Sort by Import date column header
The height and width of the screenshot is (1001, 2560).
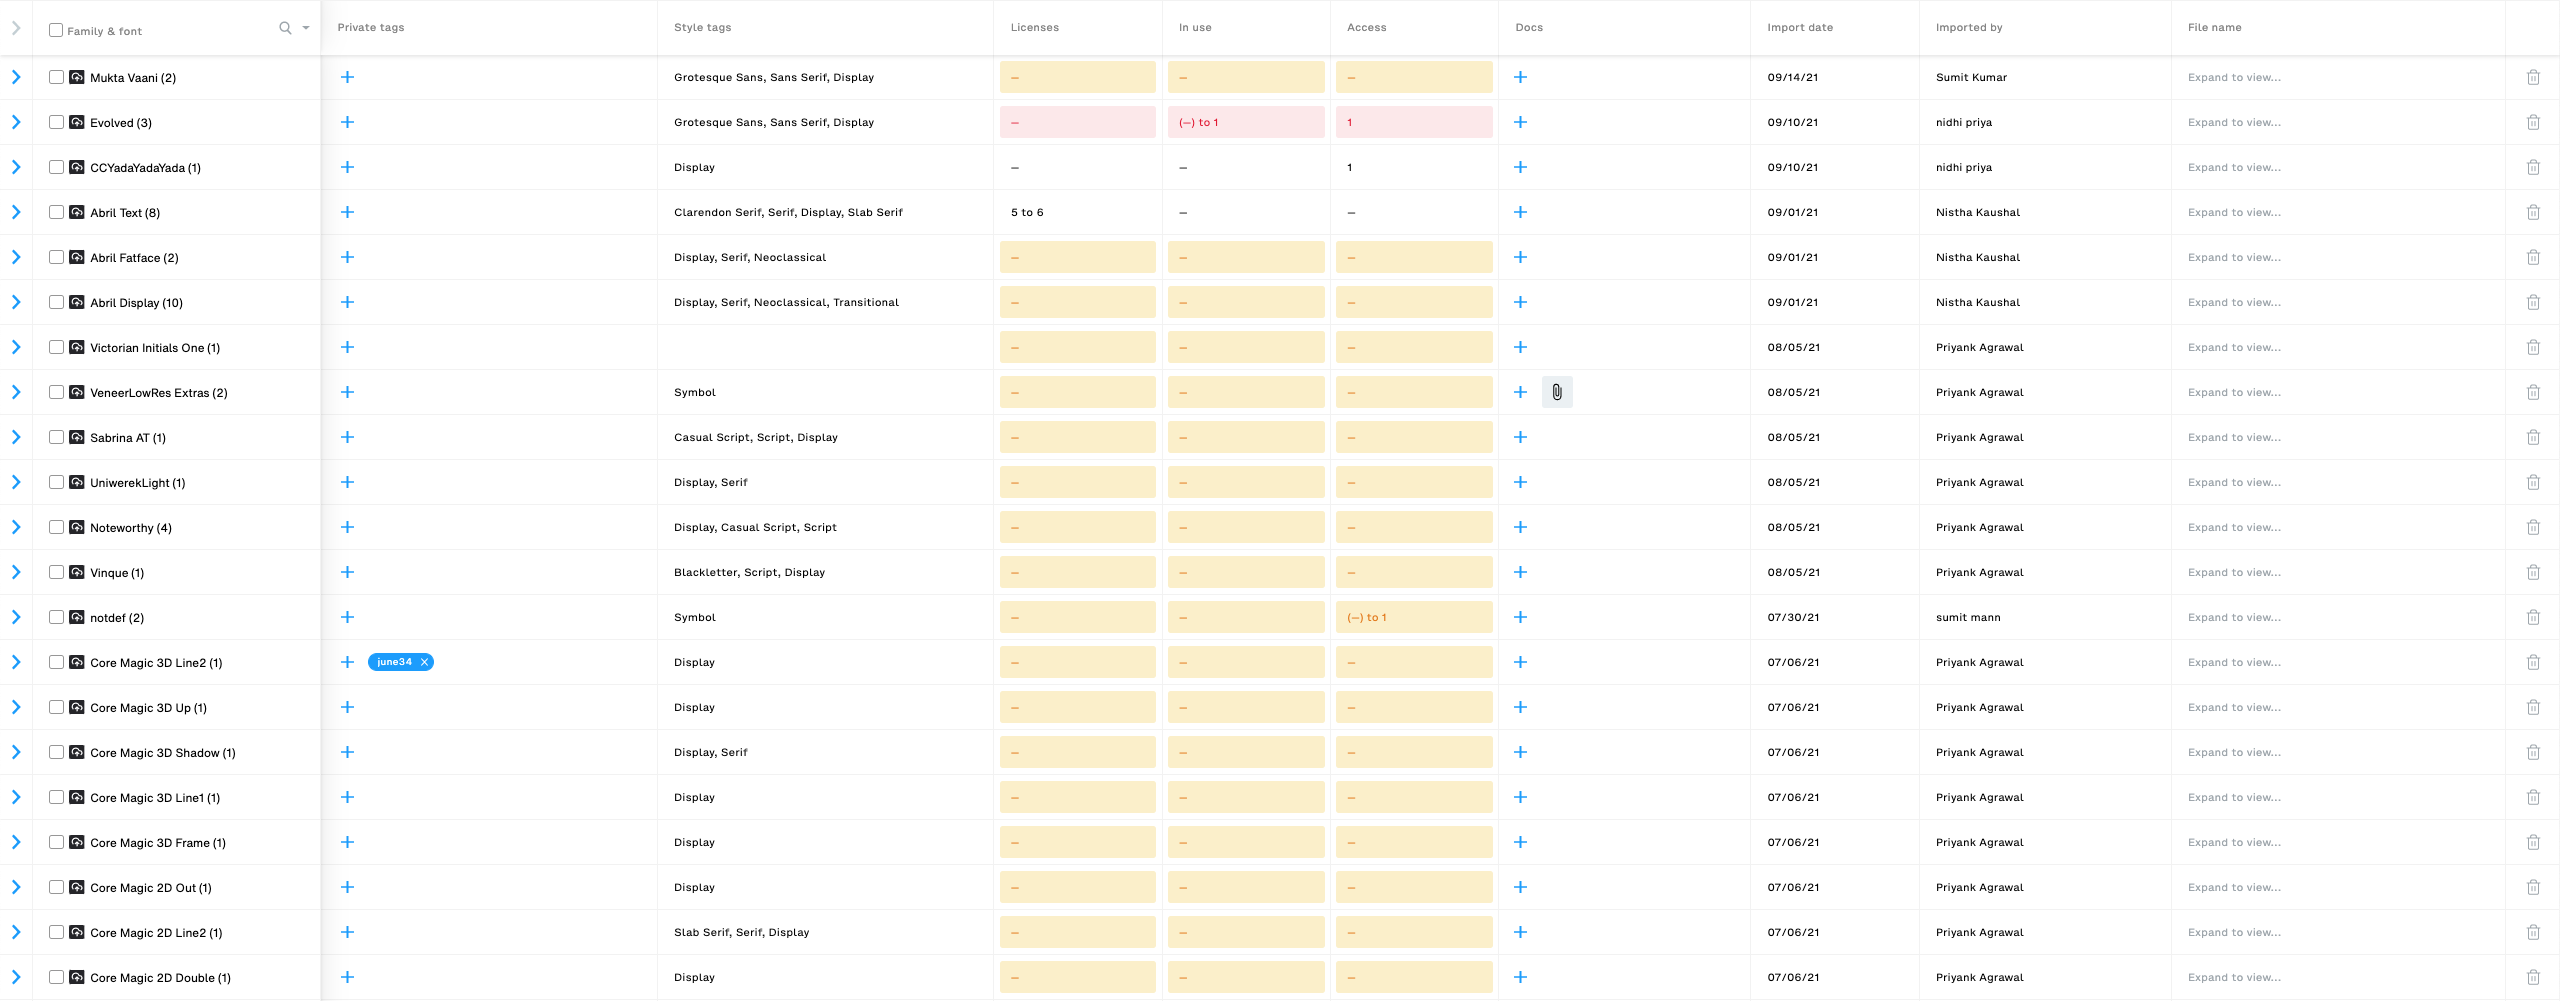pos(1800,27)
